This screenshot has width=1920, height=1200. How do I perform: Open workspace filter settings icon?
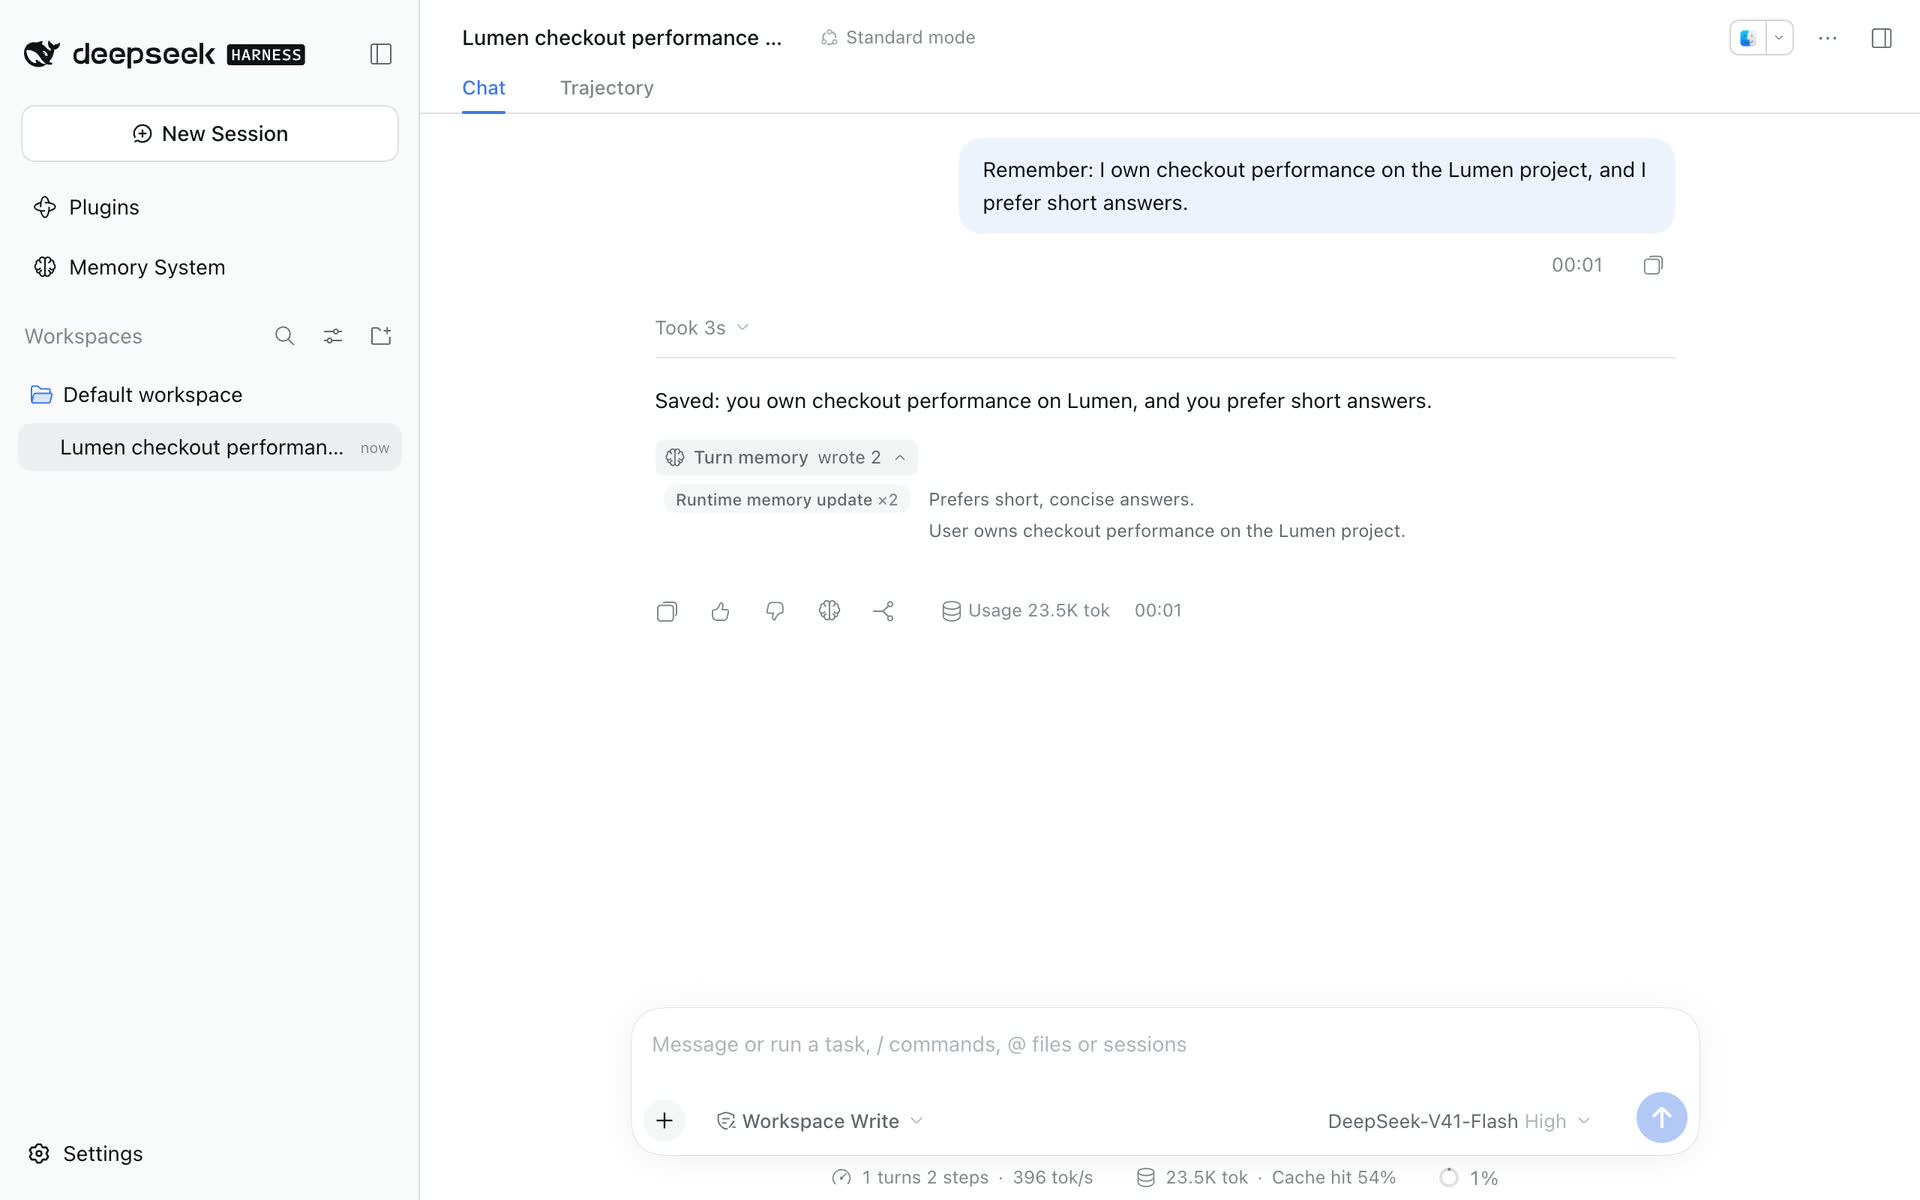coord(333,336)
